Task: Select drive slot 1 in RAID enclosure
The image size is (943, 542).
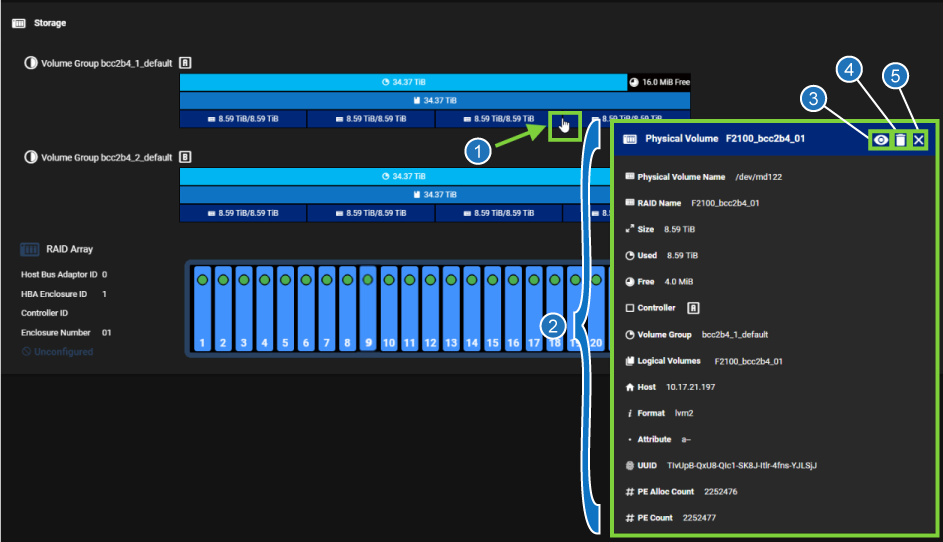Action: 202,310
